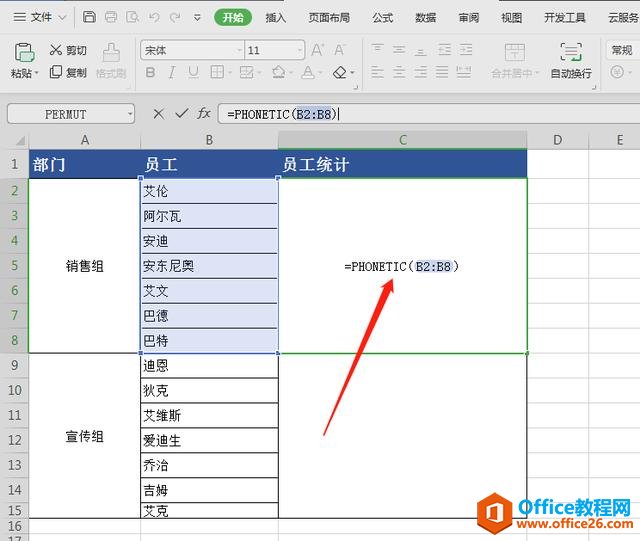The height and width of the screenshot is (541, 640).
Task: Click the Redo arrow icon
Action: [175, 17]
